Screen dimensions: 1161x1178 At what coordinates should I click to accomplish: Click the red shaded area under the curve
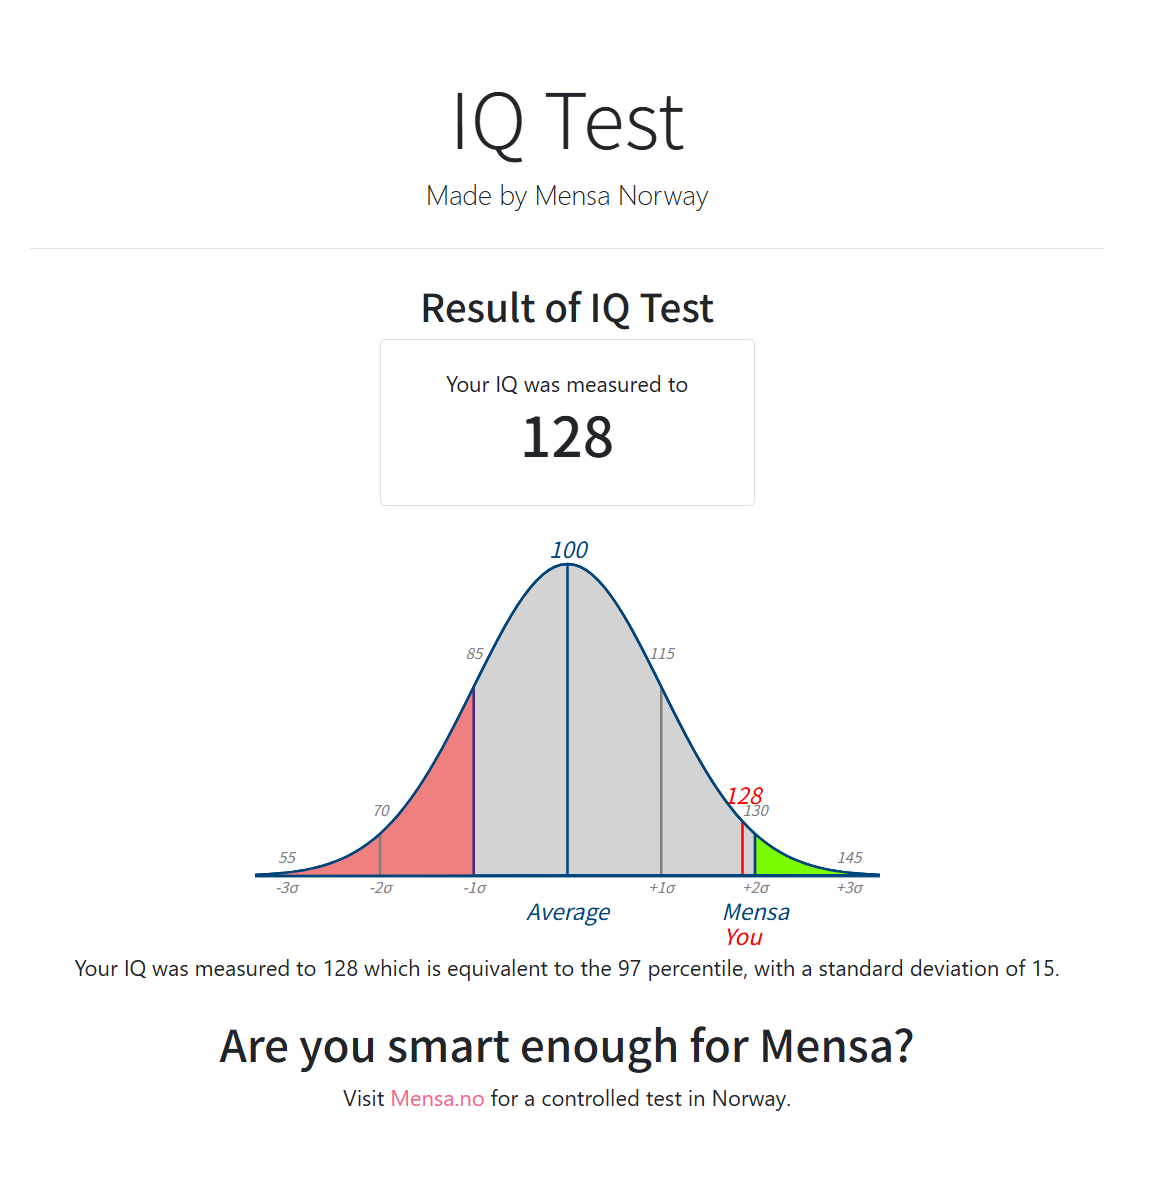pos(430,820)
